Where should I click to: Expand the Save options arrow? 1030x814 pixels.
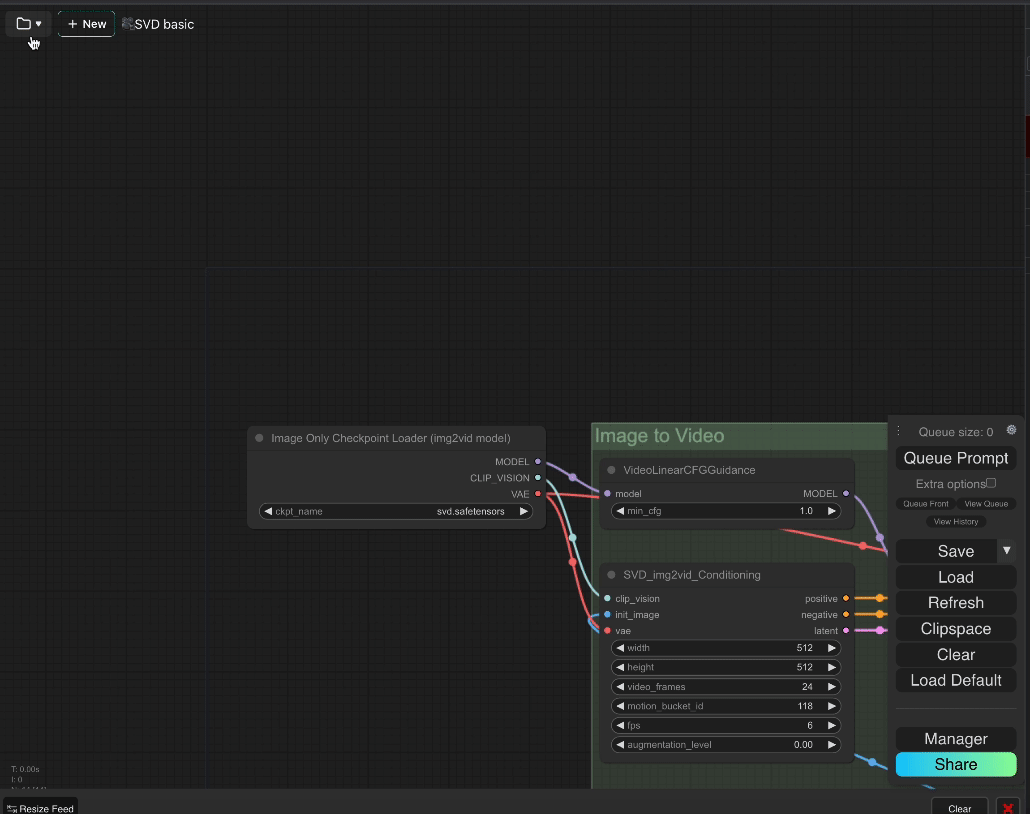click(x=1007, y=551)
